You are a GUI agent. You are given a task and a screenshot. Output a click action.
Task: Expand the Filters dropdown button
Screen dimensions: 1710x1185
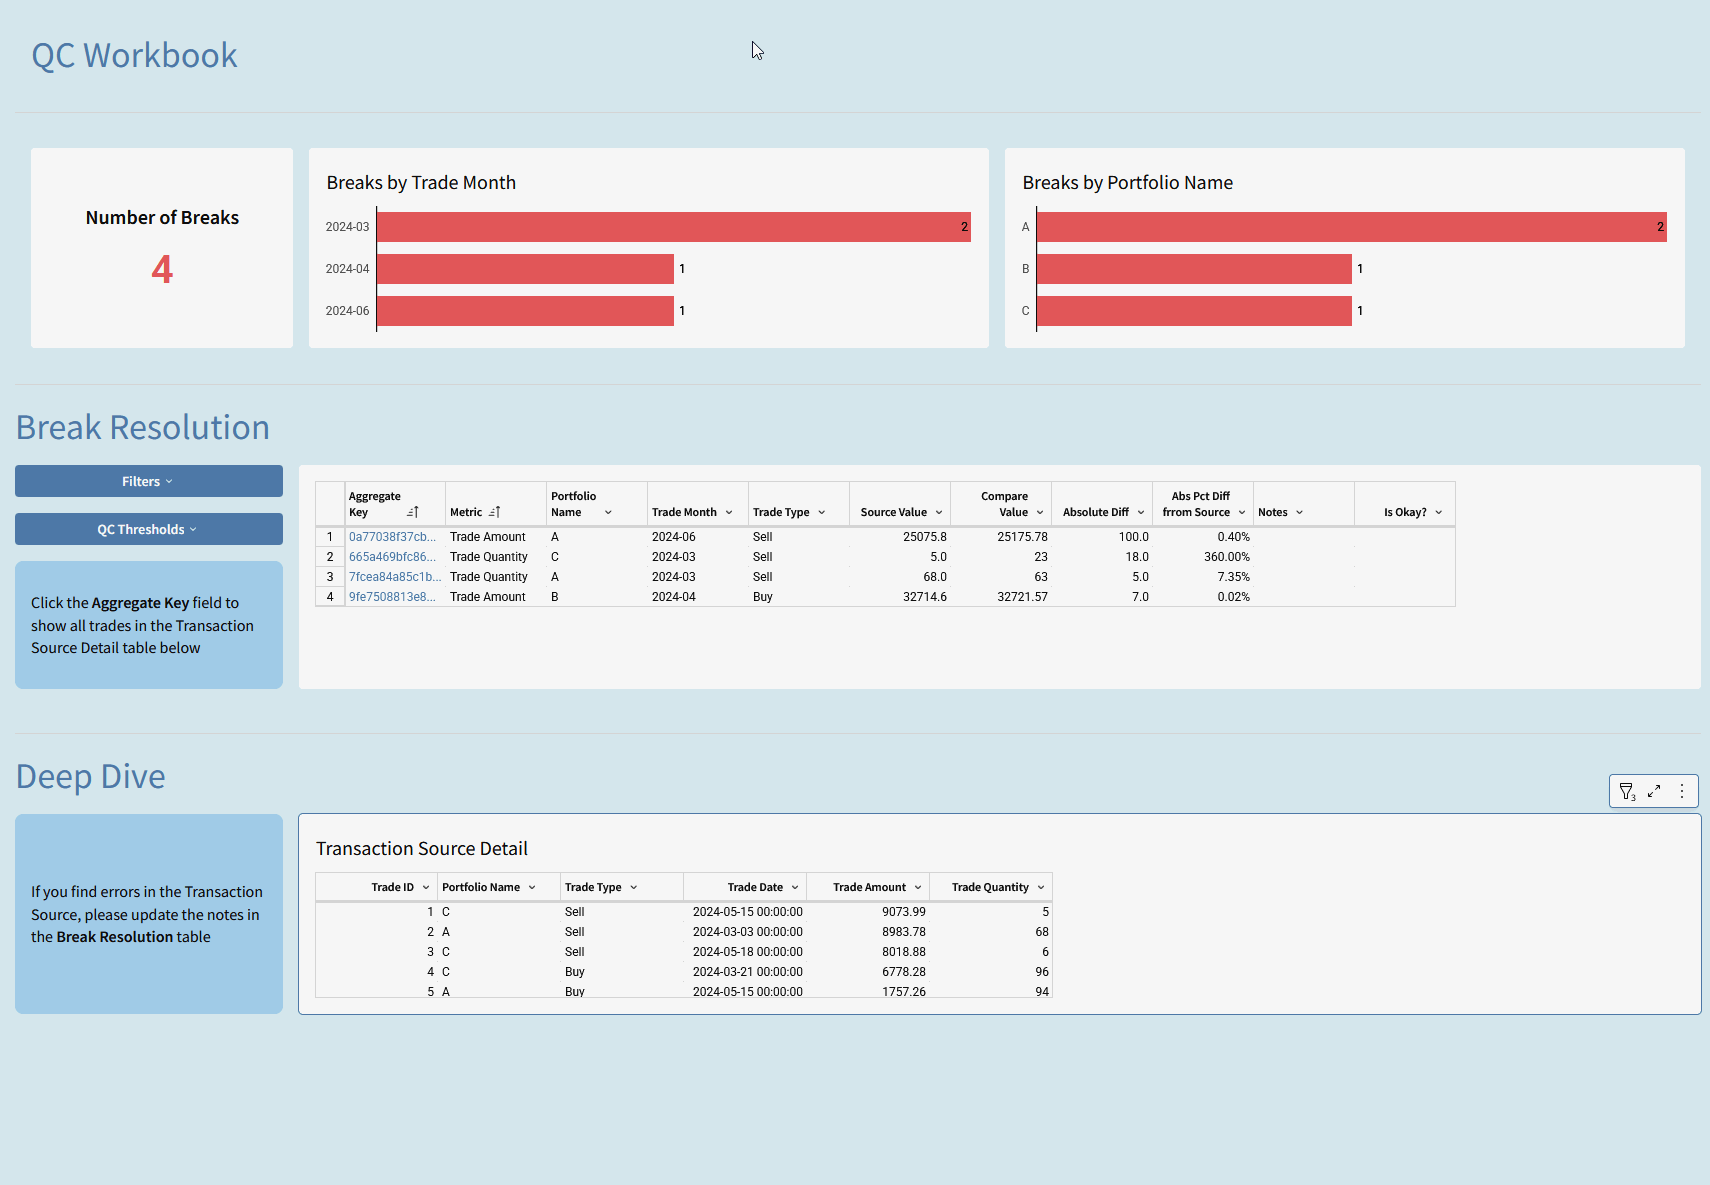pyautogui.click(x=148, y=481)
